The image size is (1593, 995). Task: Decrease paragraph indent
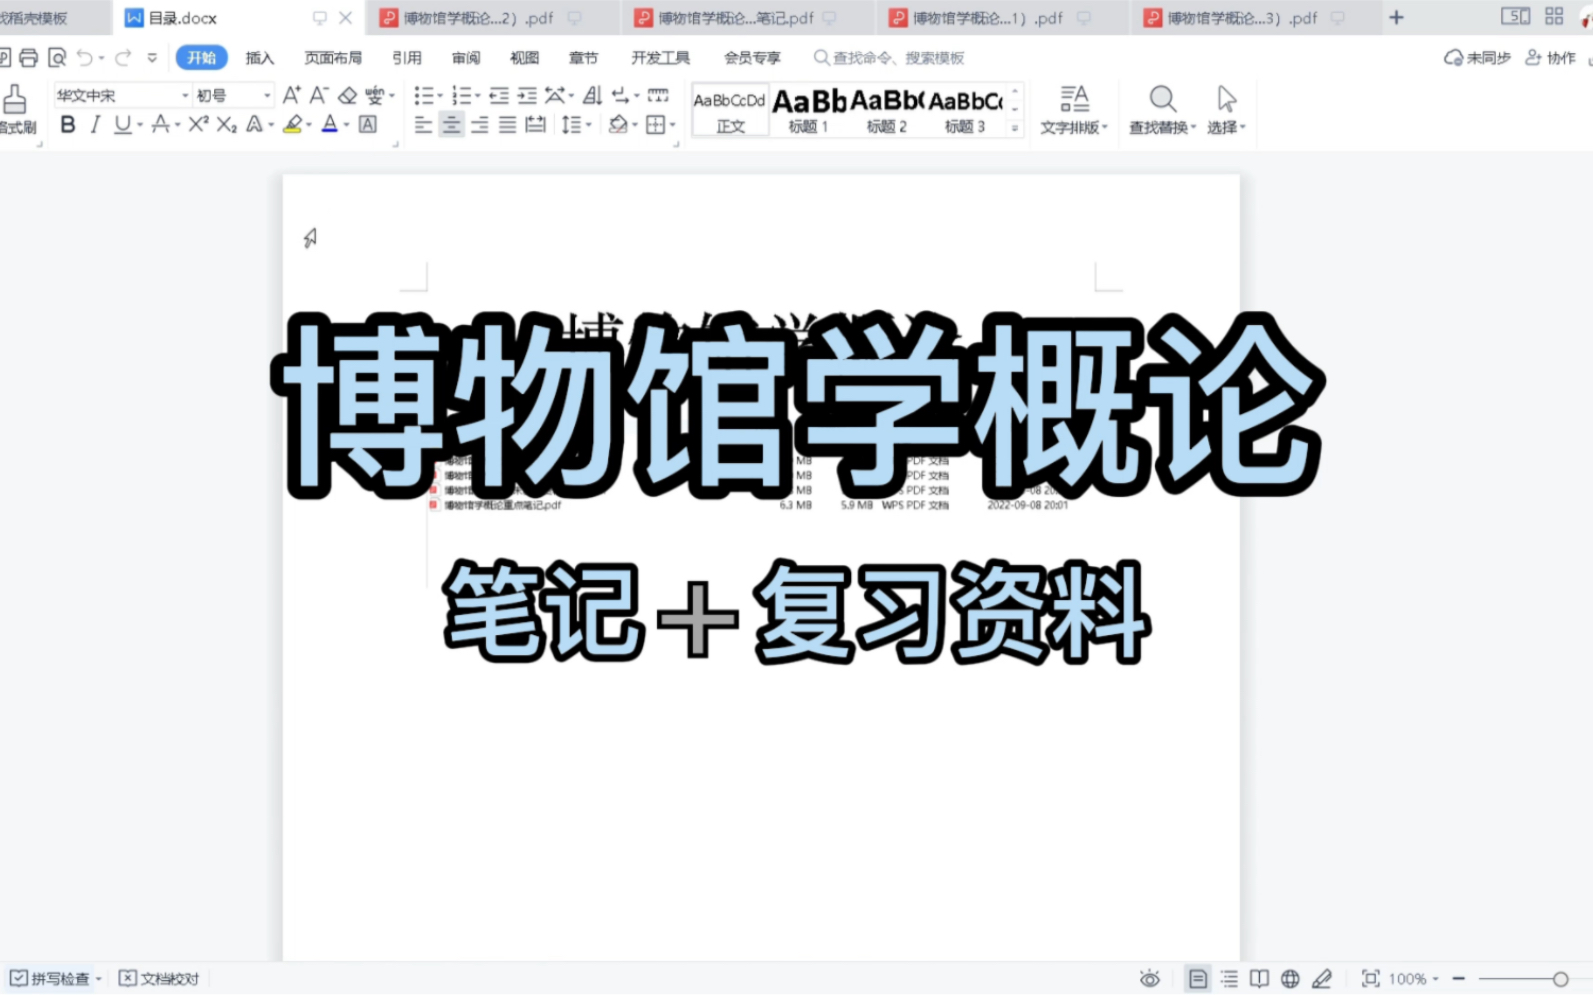tap(499, 95)
